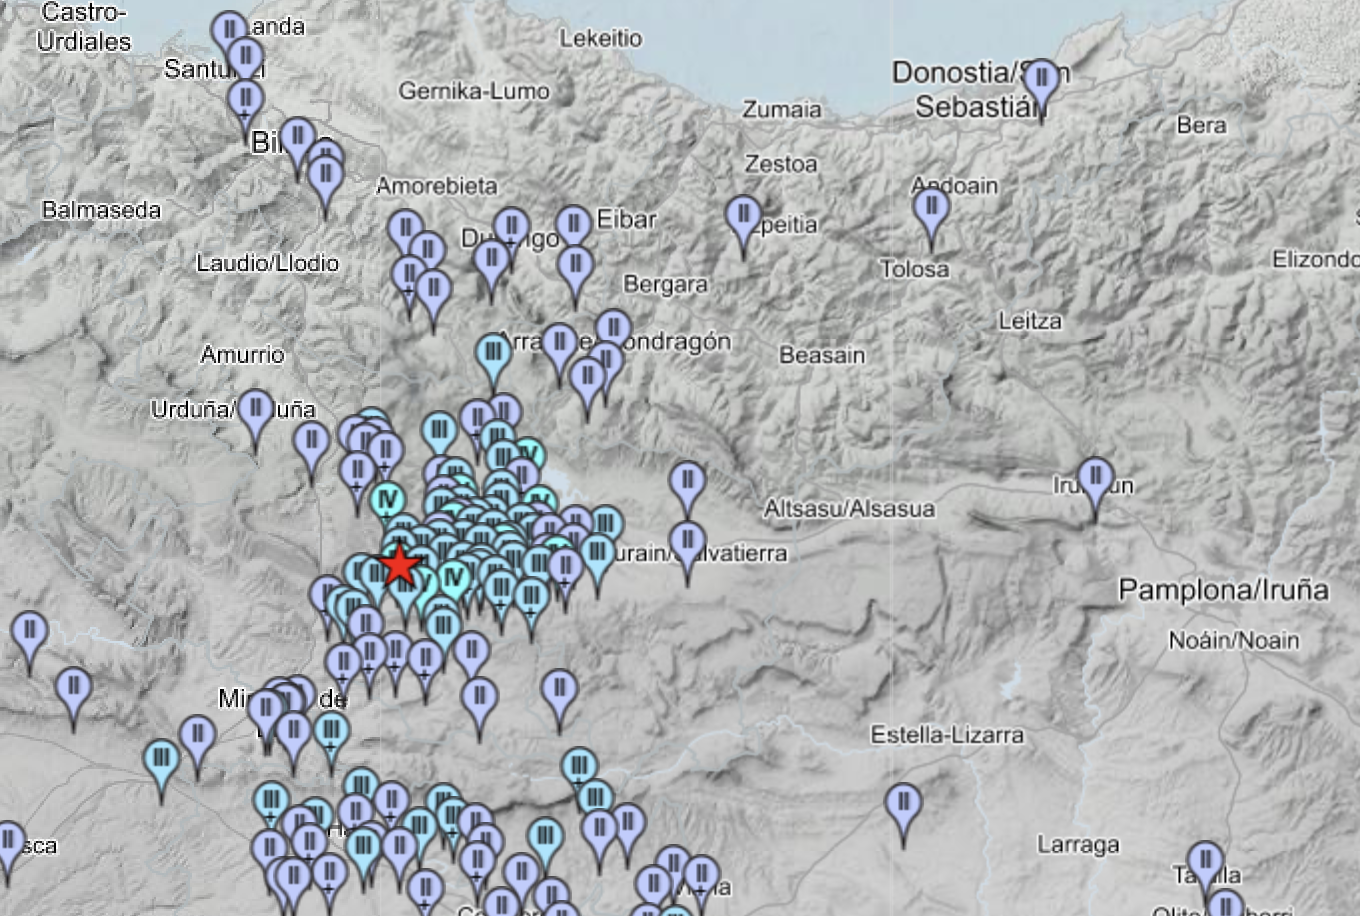The width and height of the screenshot is (1360, 916).
Task: Click the intensity II marker over Urduña
Action: pyautogui.click(x=255, y=410)
